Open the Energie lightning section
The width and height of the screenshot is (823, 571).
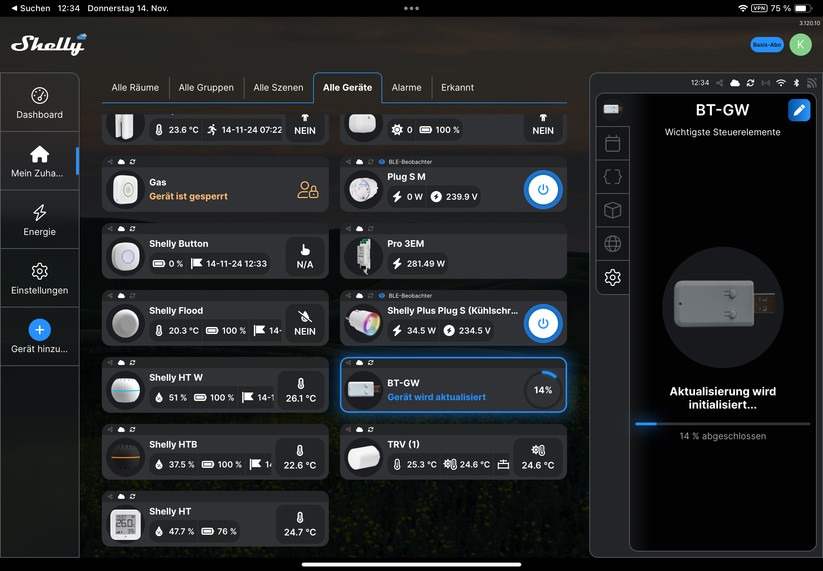(x=39, y=220)
